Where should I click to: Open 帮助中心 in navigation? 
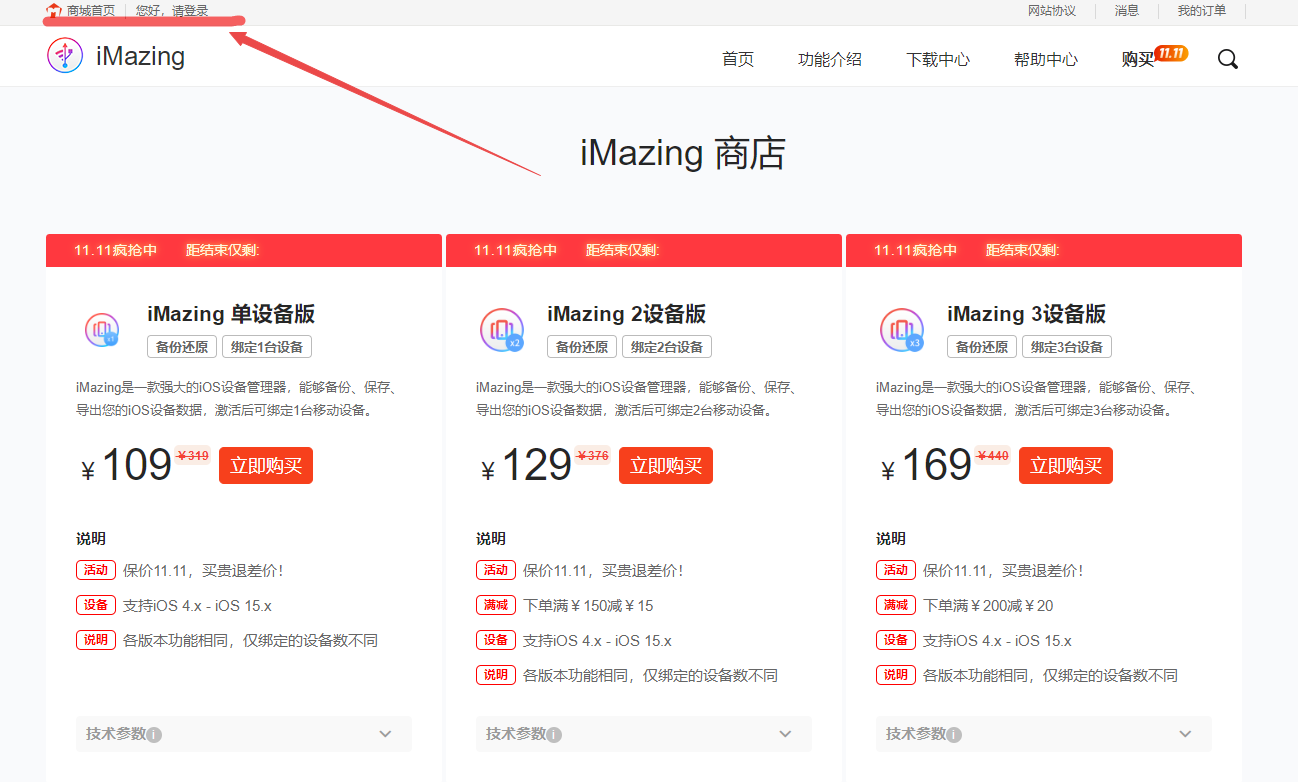click(x=1046, y=59)
